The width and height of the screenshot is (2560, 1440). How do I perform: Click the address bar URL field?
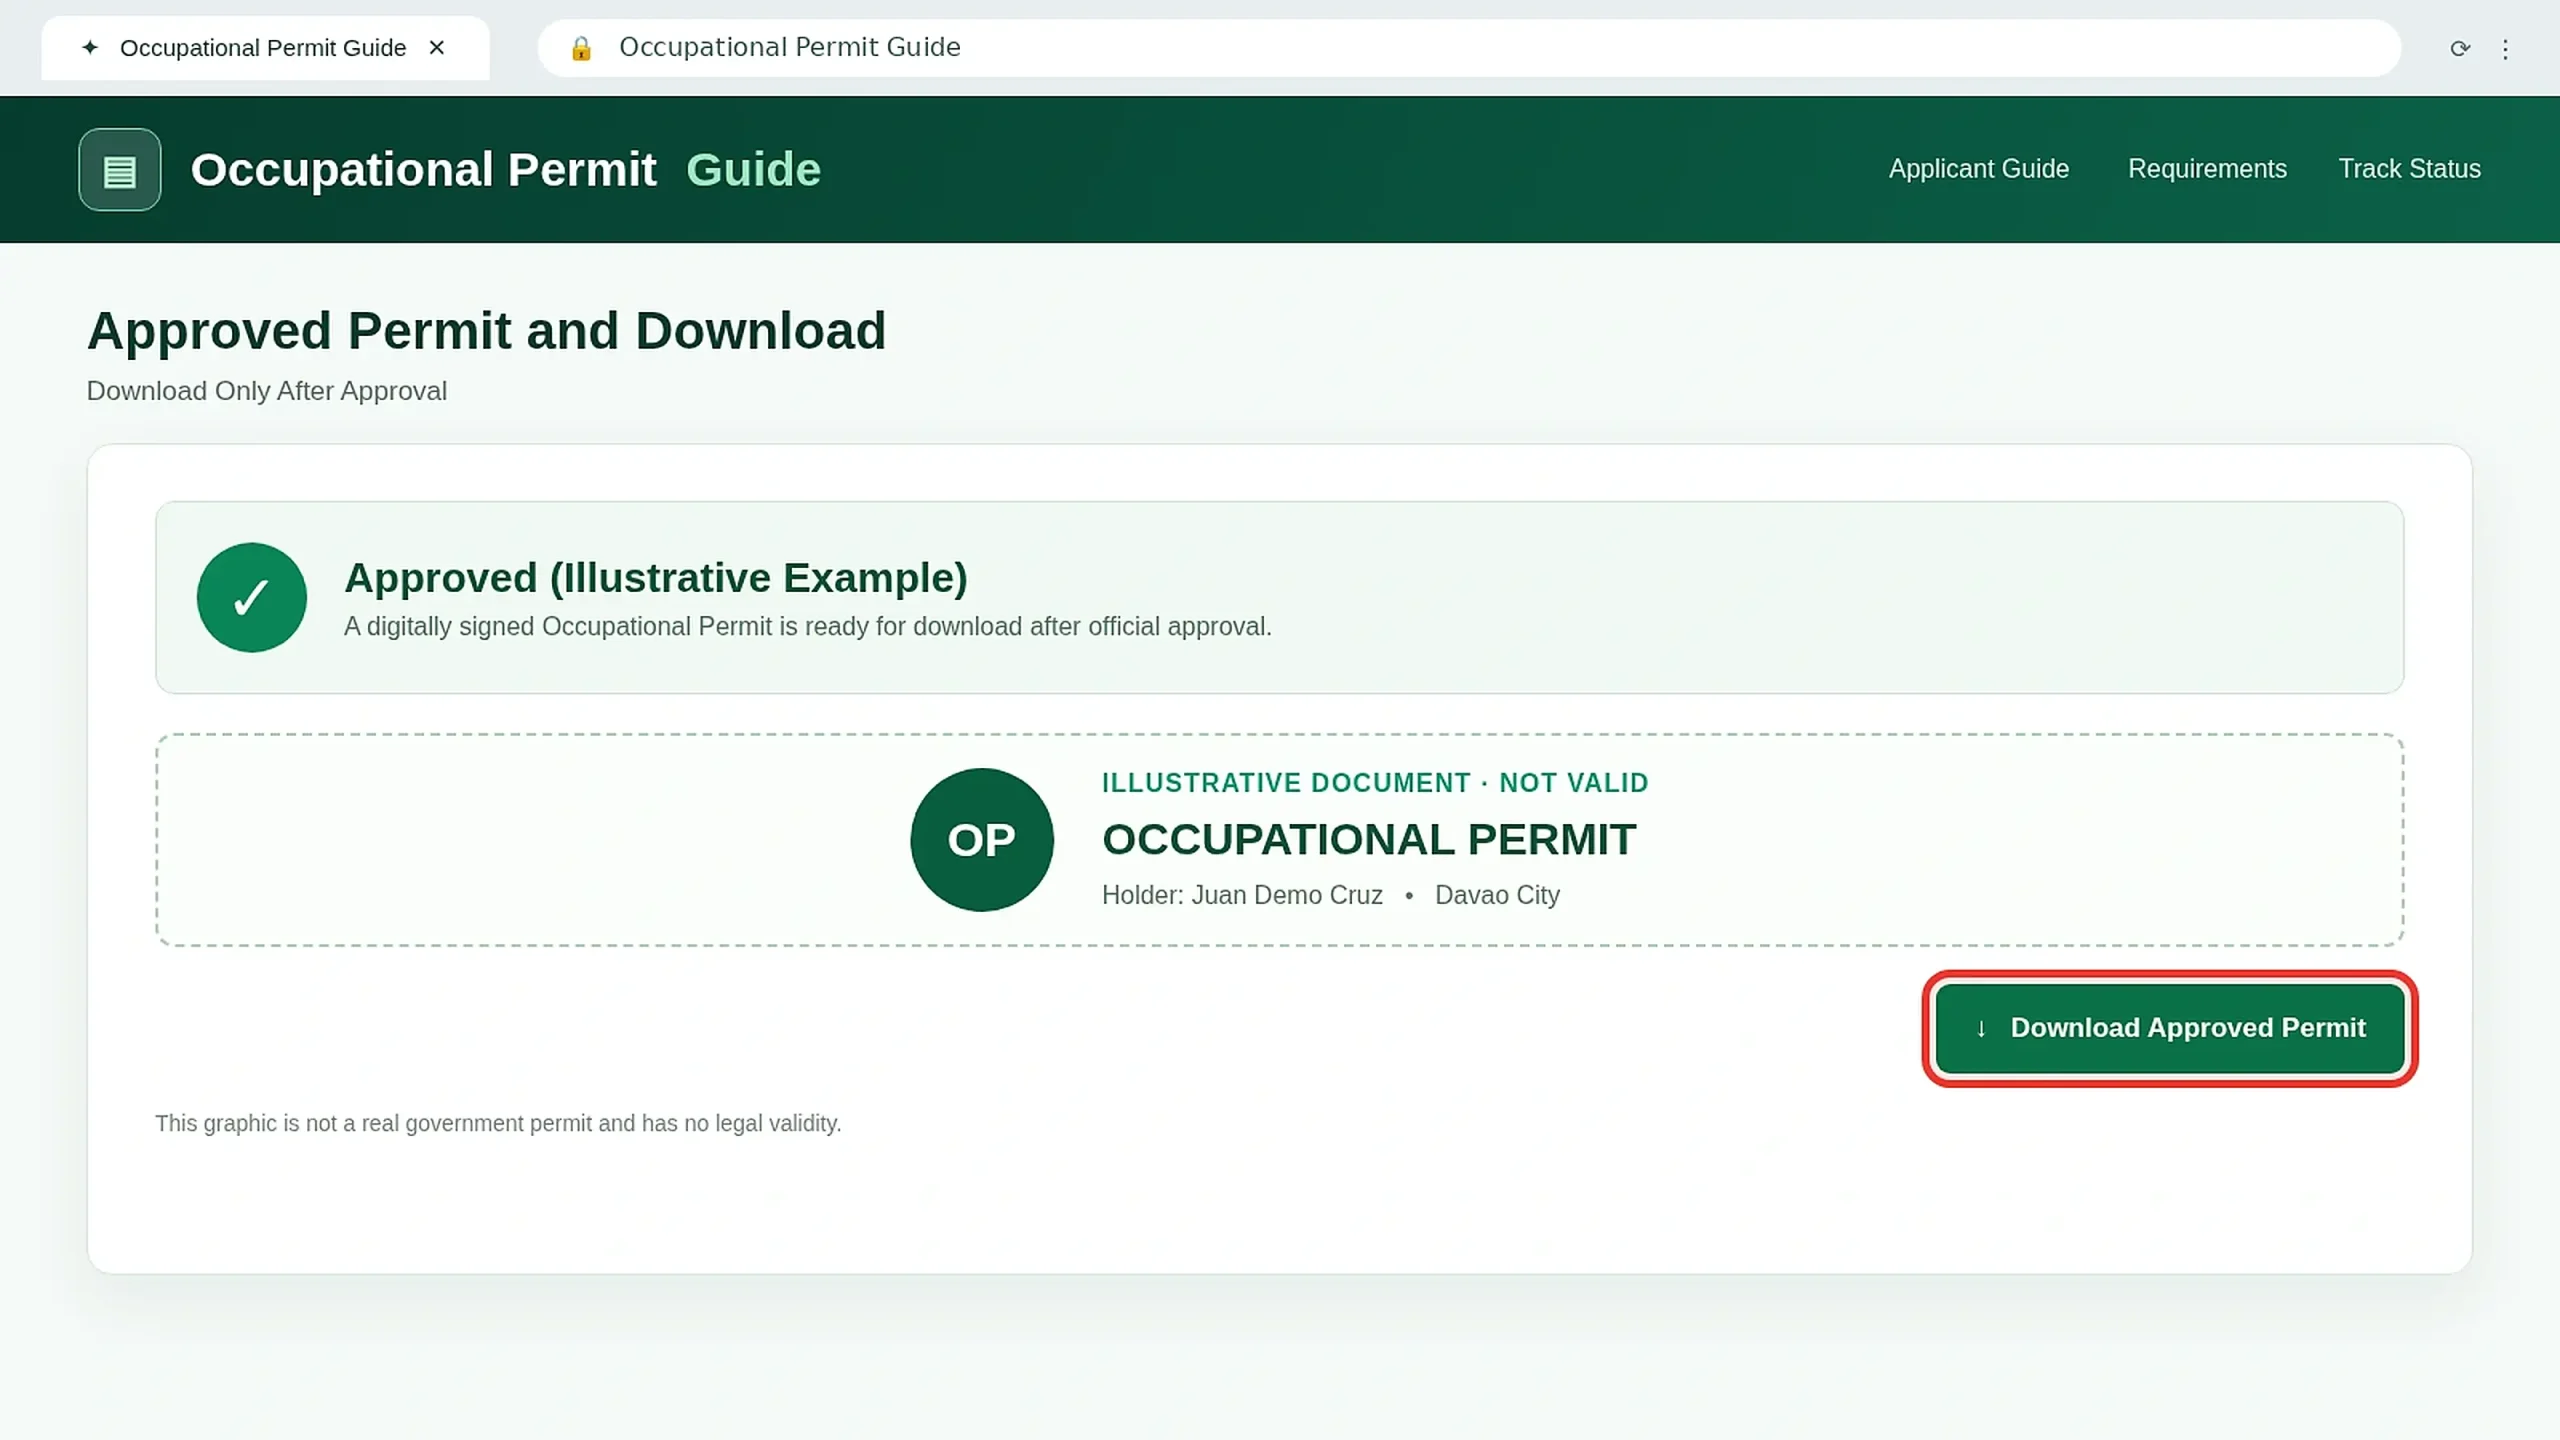(1469, 48)
